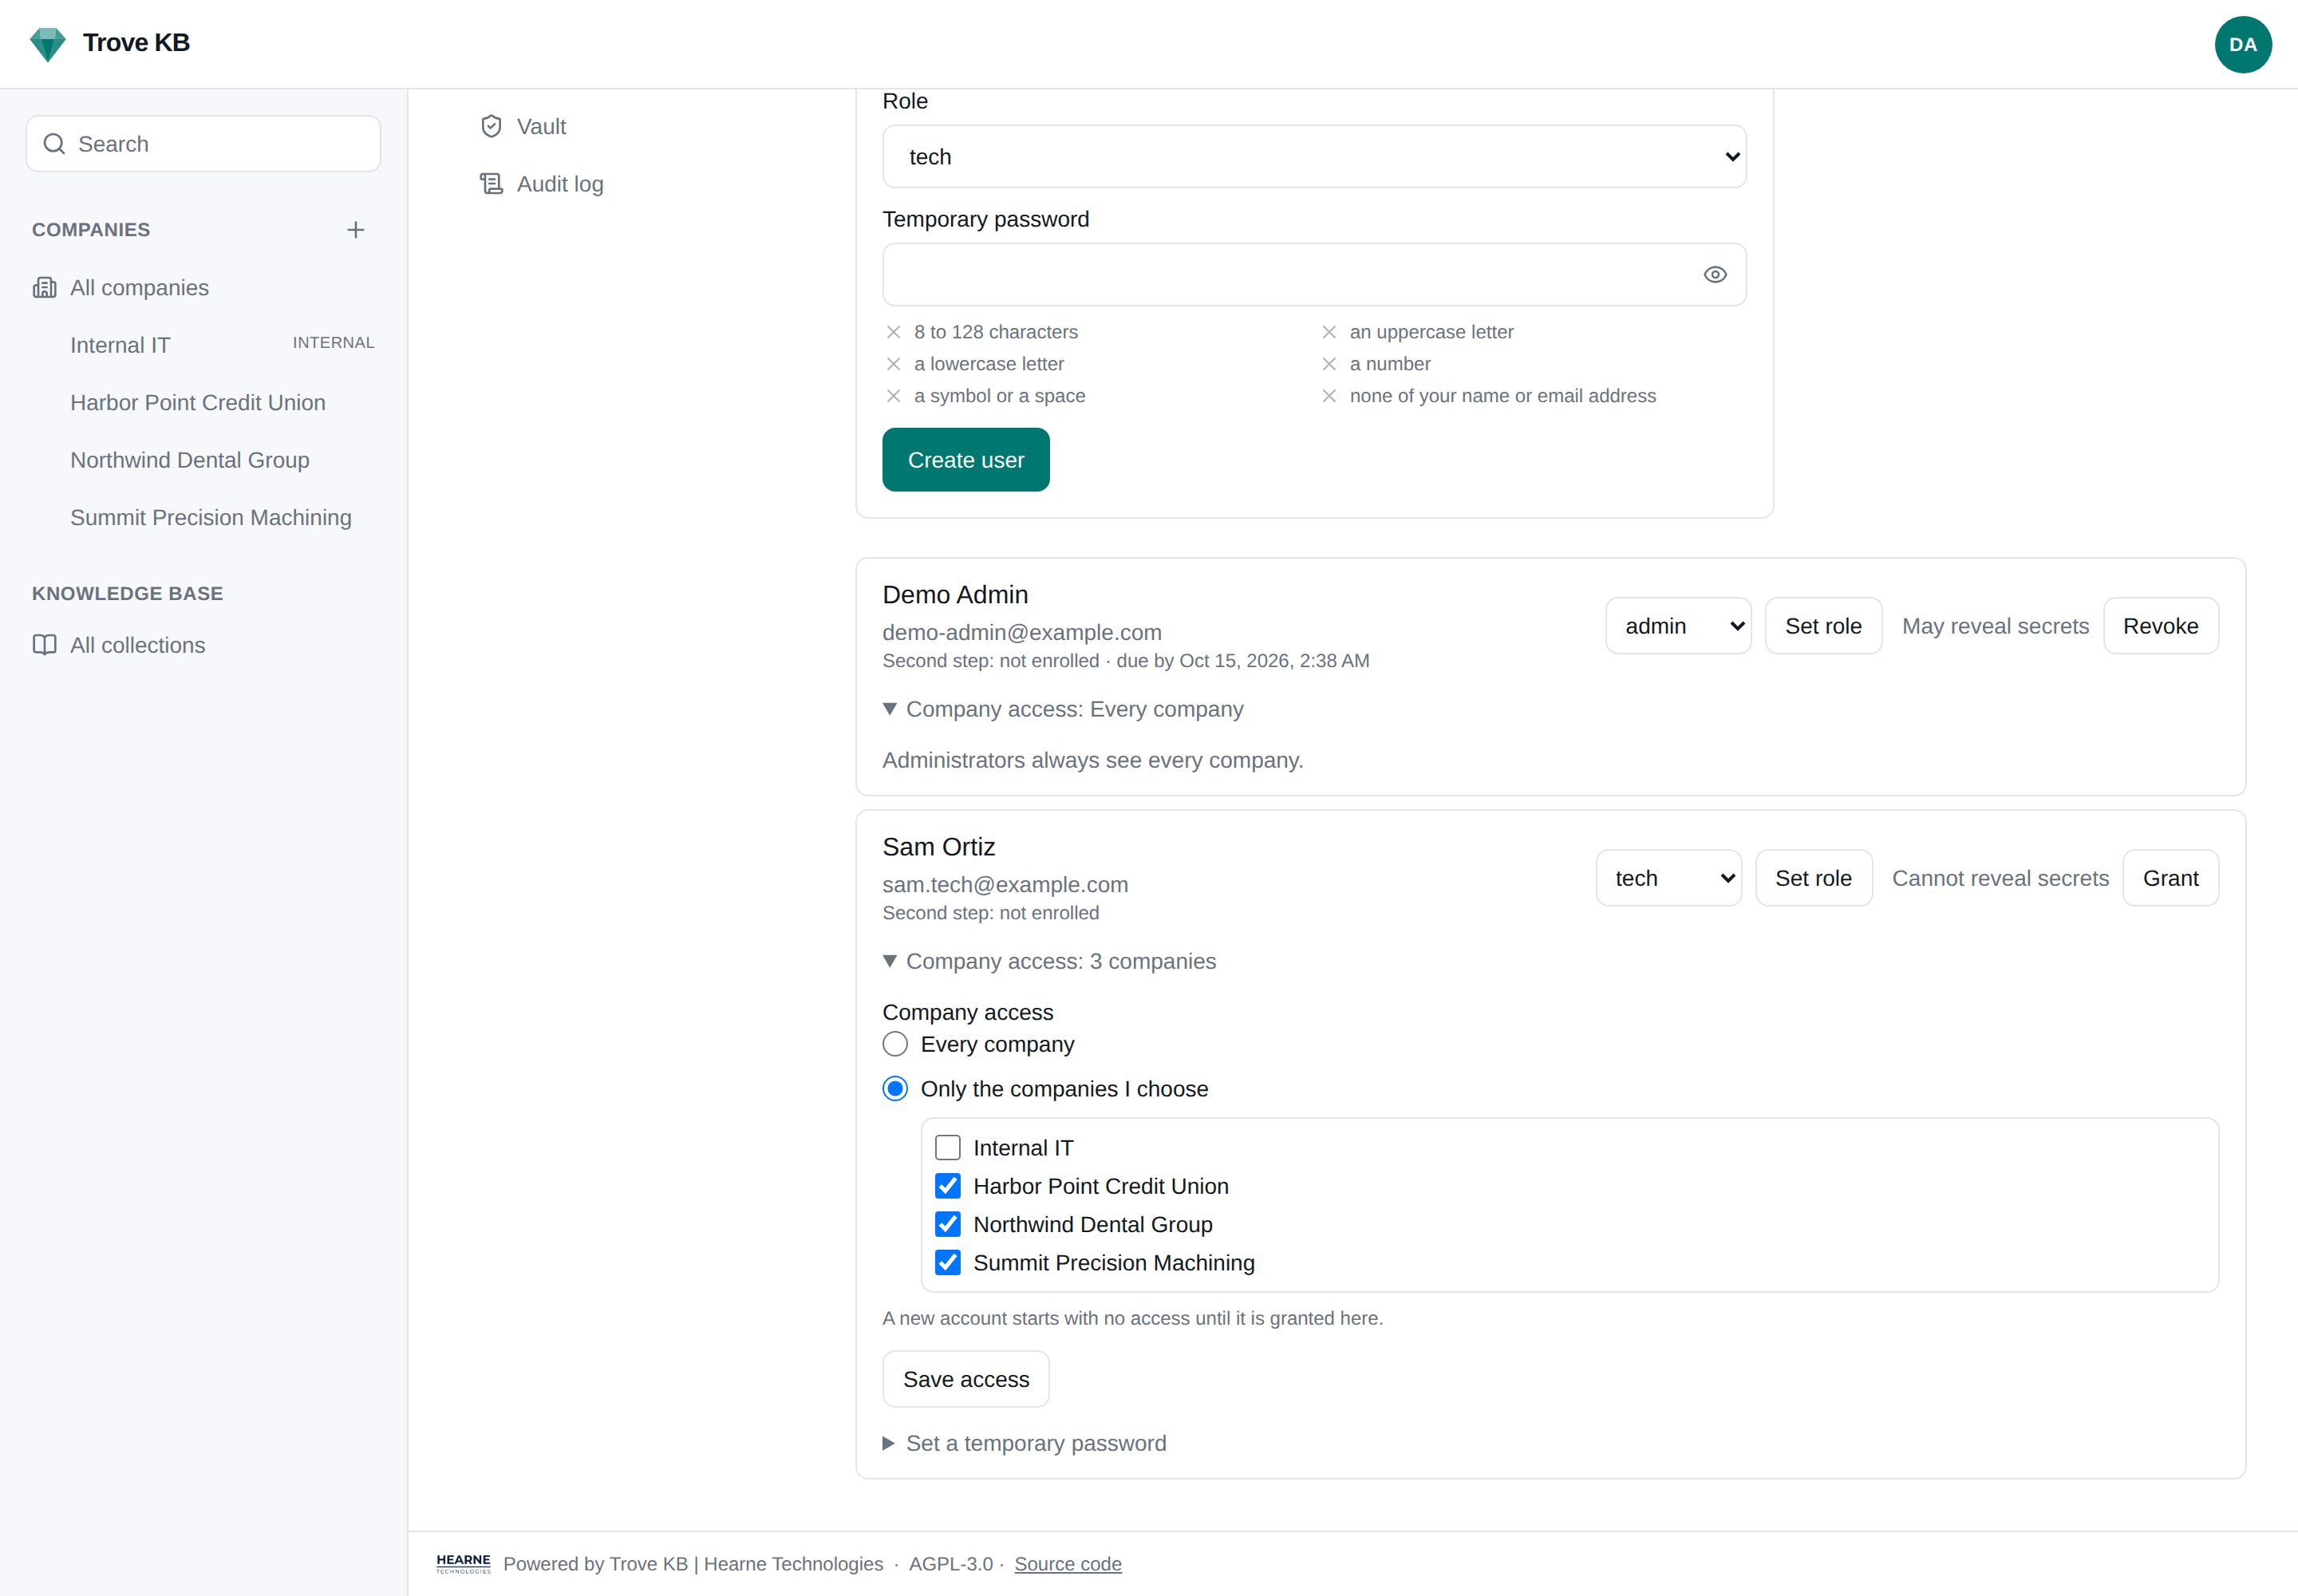2298x1596 pixels.
Task: Uncheck Summit Precision Machining access
Action: [947, 1263]
